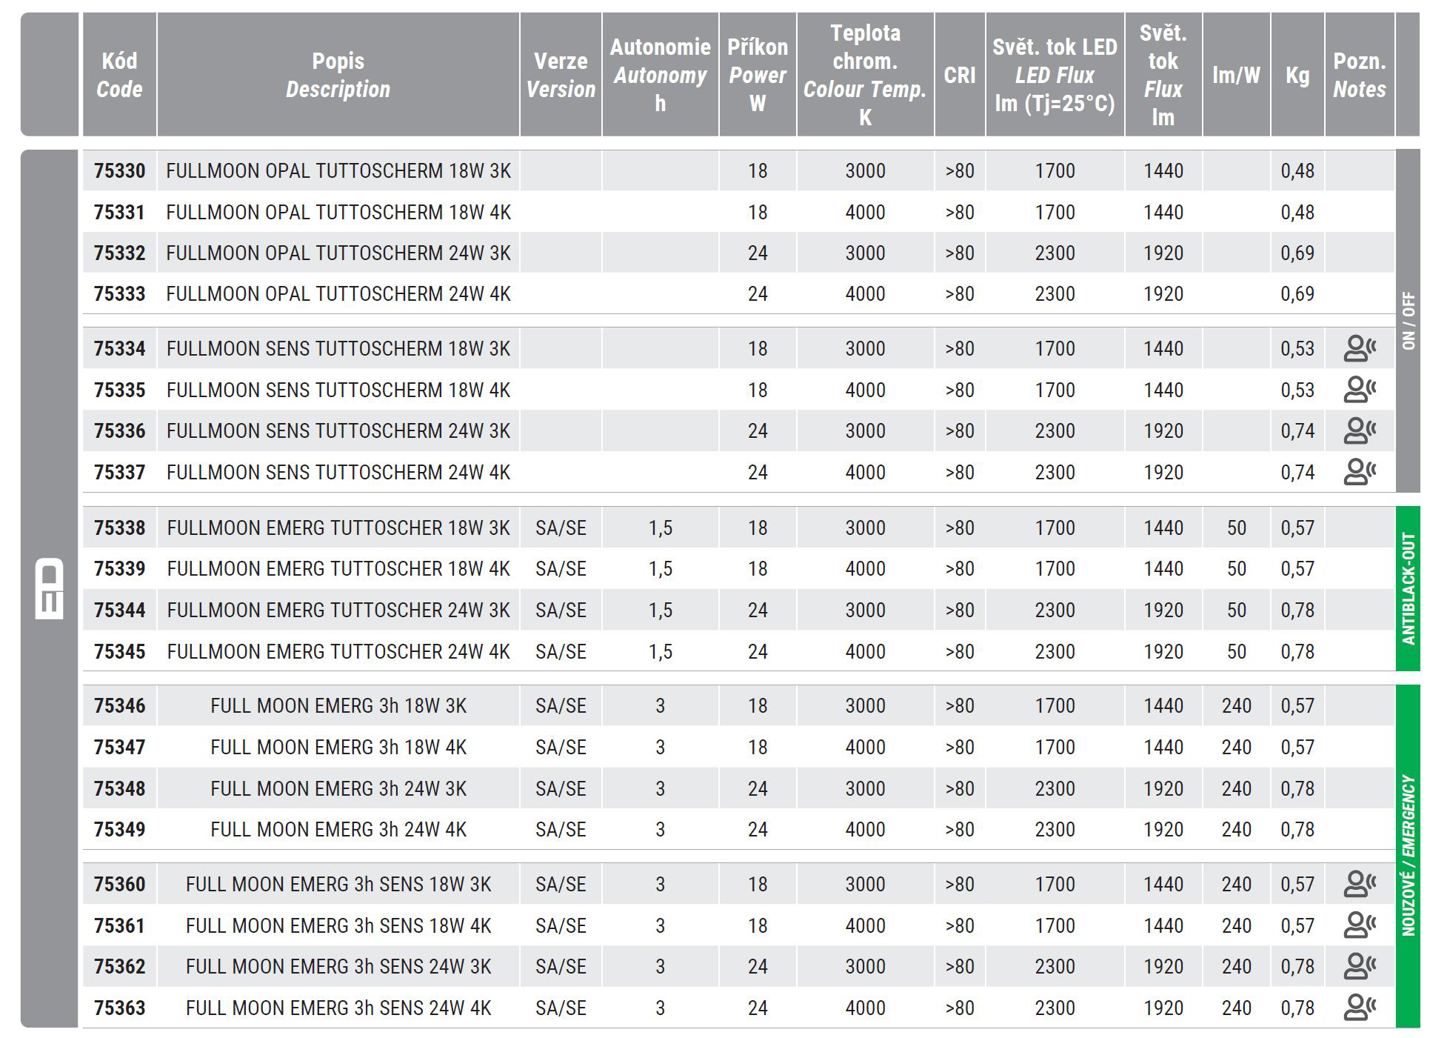Click FULL MOON EMERG 3h SENS 24W 4K
Viewport: 1430px width, 1038px height.
click(338, 1007)
